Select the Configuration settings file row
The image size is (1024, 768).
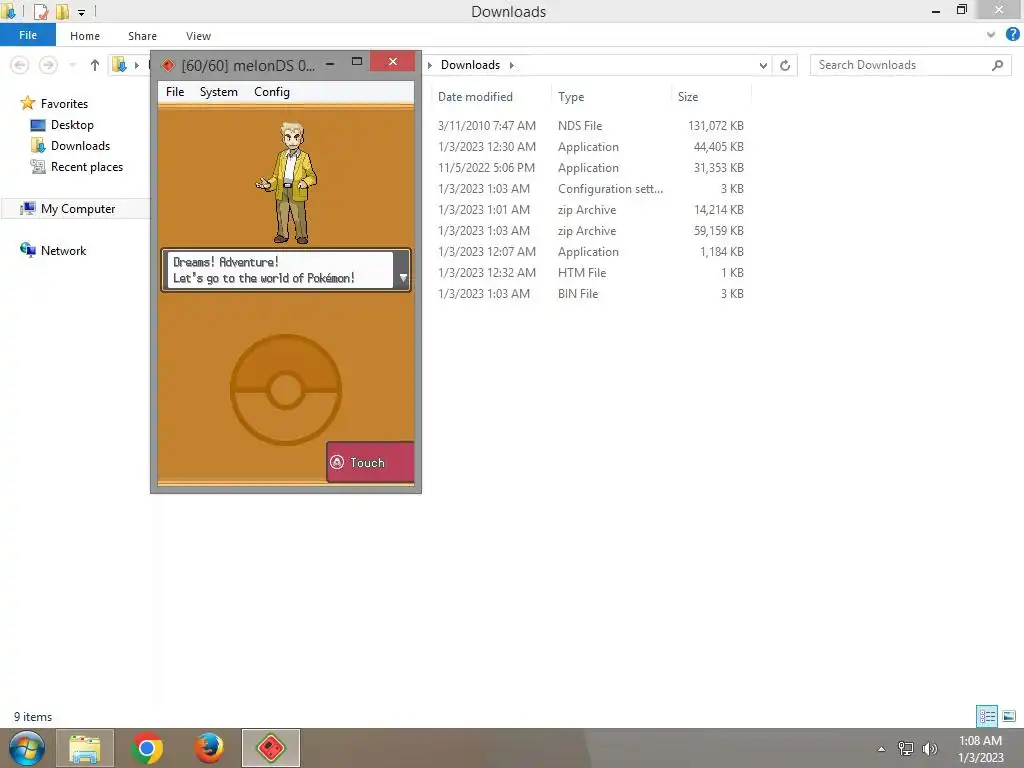(x=591, y=188)
